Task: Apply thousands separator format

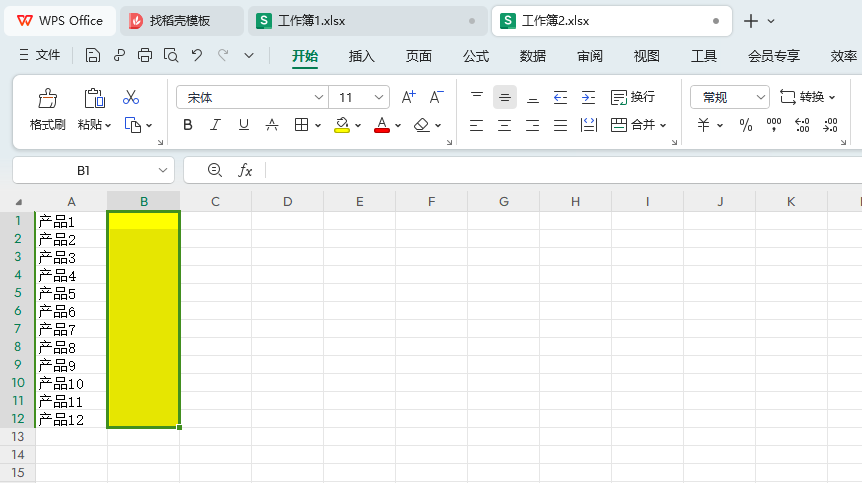Action: (x=774, y=125)
